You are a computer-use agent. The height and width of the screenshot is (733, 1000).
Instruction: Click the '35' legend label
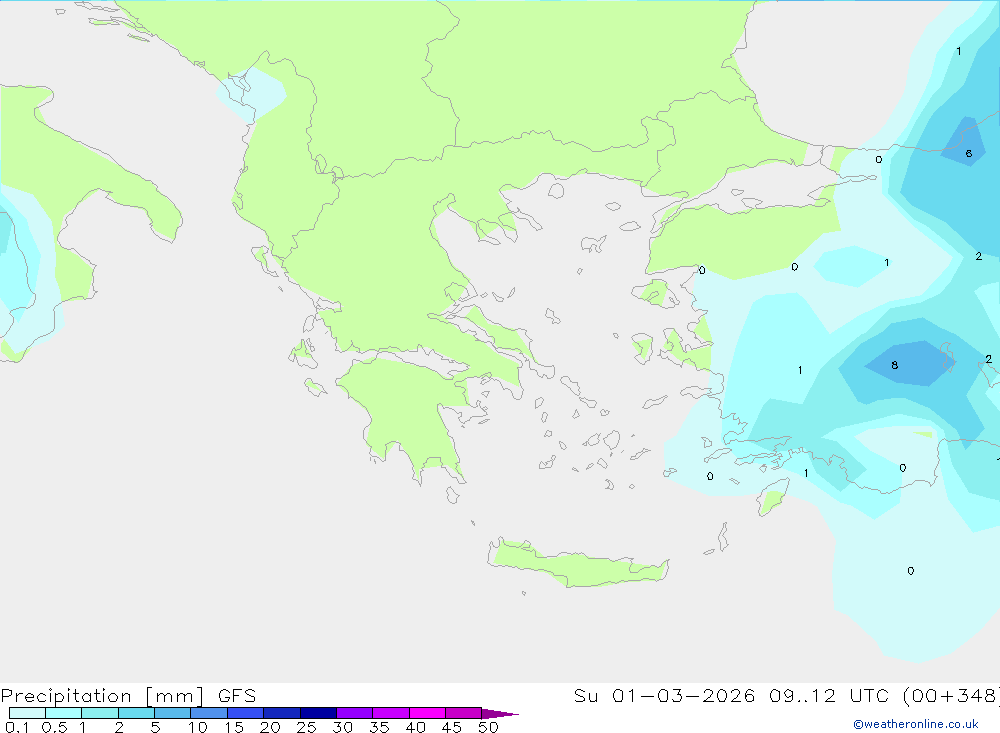click(x=379, y=727)
